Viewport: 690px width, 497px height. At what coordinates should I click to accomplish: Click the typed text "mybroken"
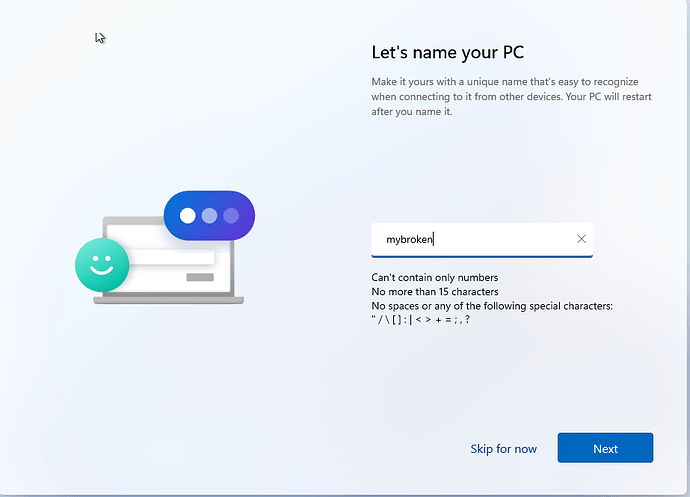[x=409, y=239]
